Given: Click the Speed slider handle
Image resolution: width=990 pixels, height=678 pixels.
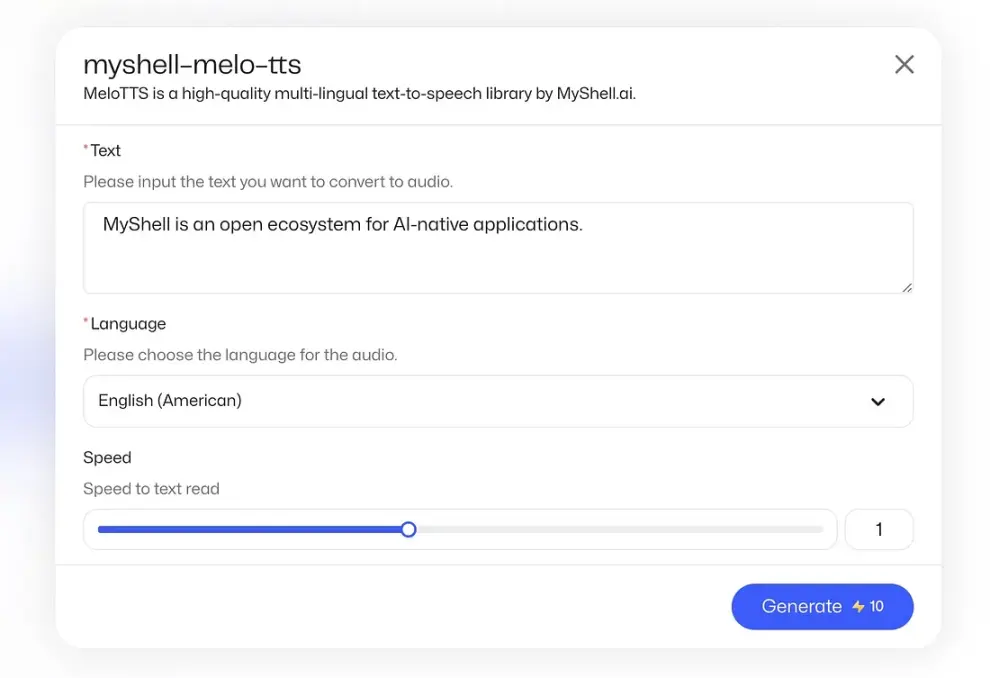Looking at the screenshot, I should [408, 529].
